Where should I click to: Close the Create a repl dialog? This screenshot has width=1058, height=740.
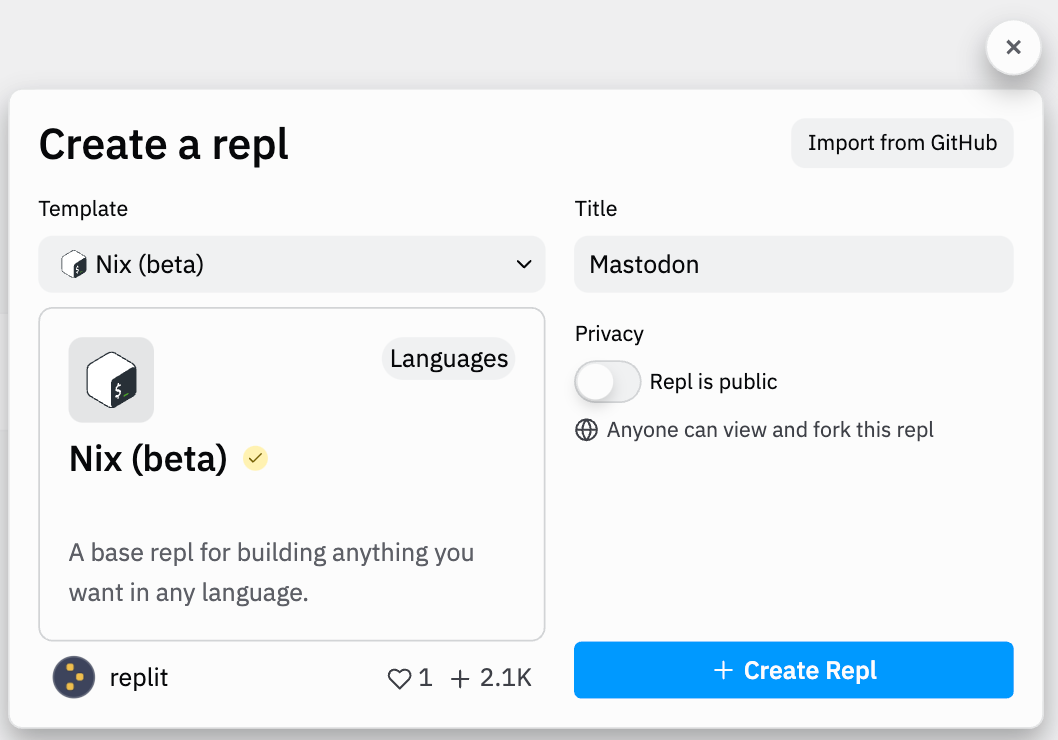1013,47
